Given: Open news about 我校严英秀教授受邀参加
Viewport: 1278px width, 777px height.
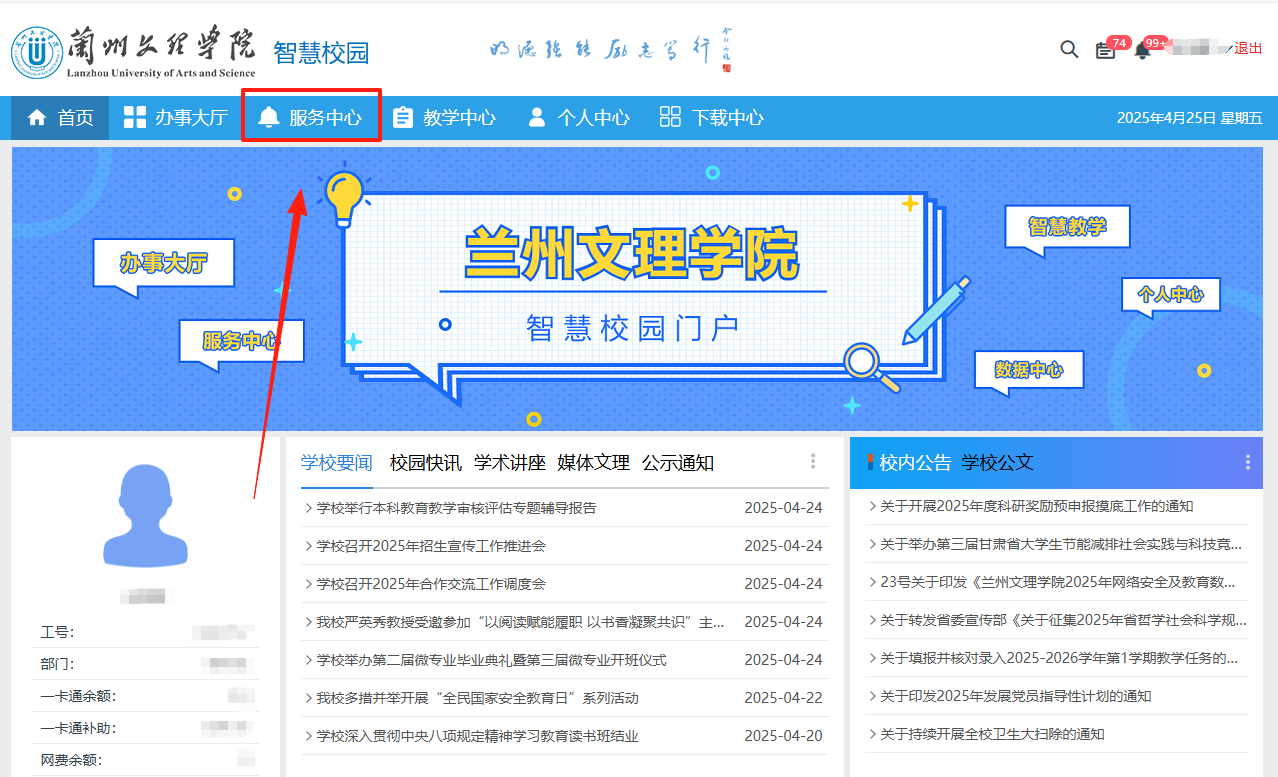Looking at the screenshot, I should (x=520, y=622).
